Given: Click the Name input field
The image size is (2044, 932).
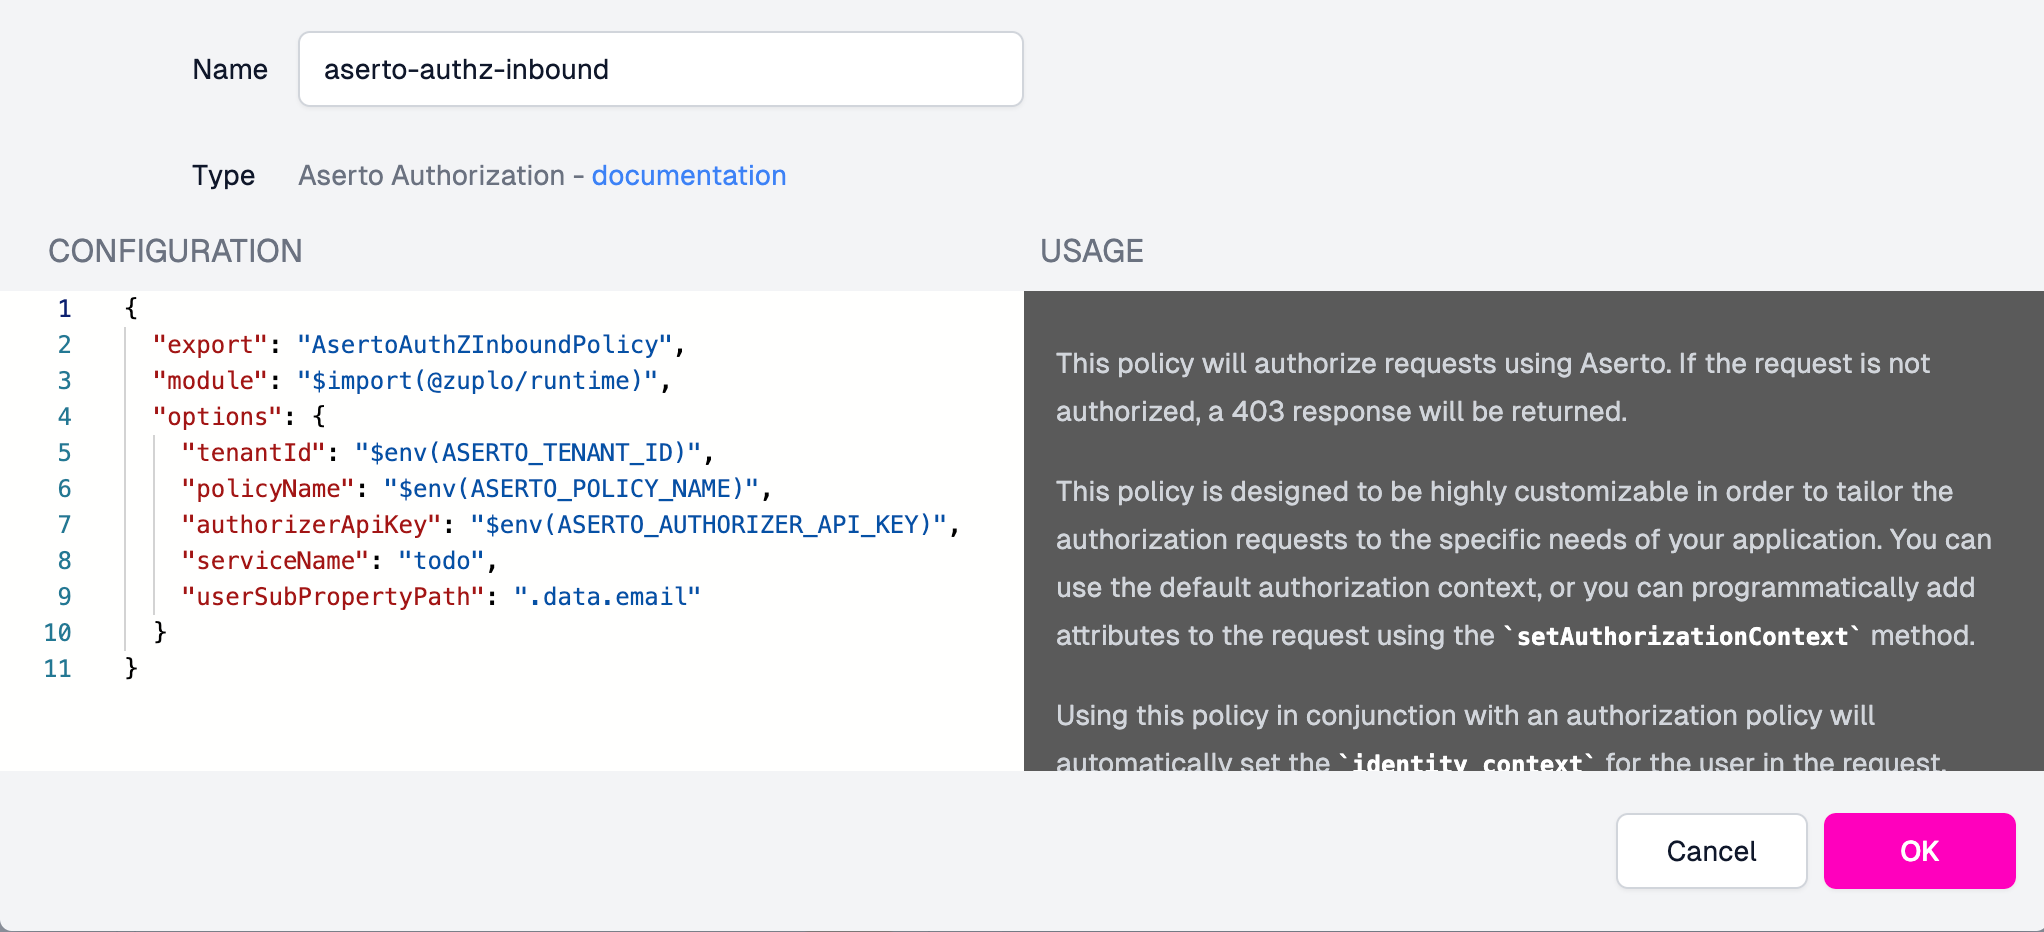Looking at the screenshot, I should click(660, 69).
